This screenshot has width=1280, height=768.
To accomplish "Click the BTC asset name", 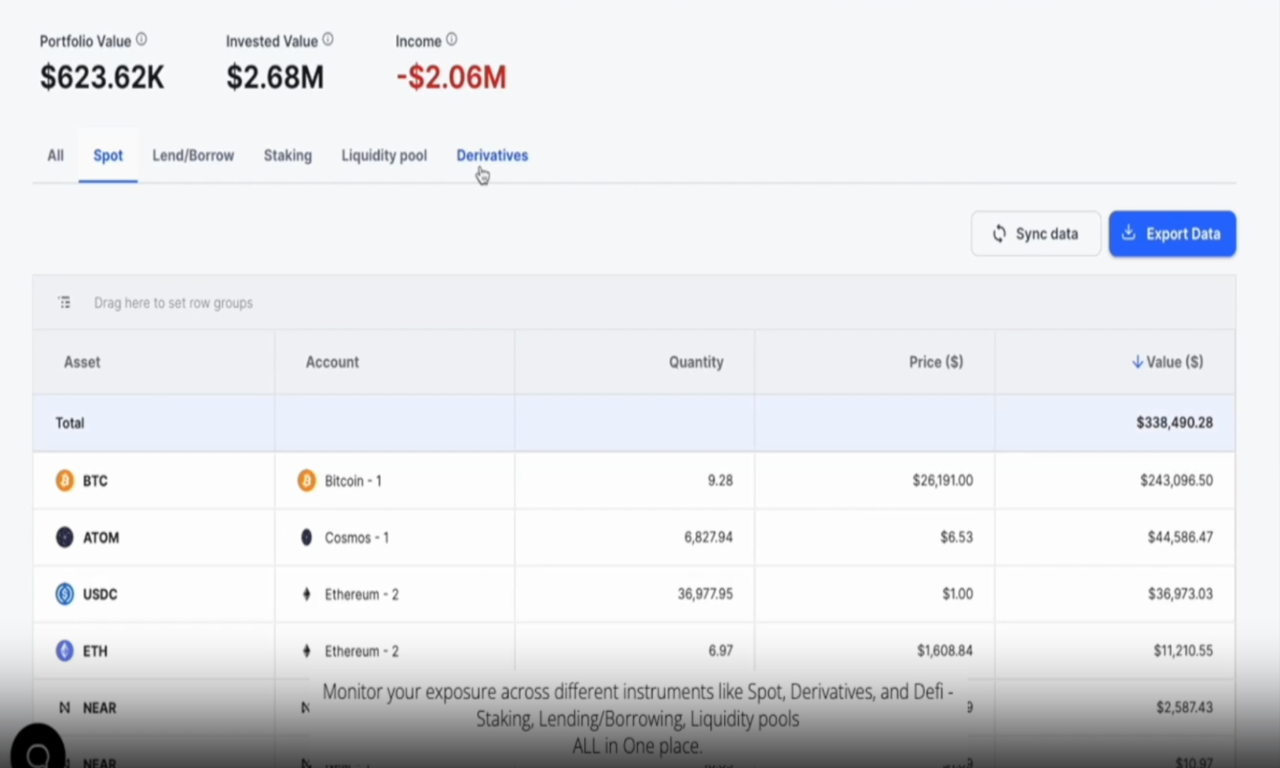I will click(x=95, y=481).
